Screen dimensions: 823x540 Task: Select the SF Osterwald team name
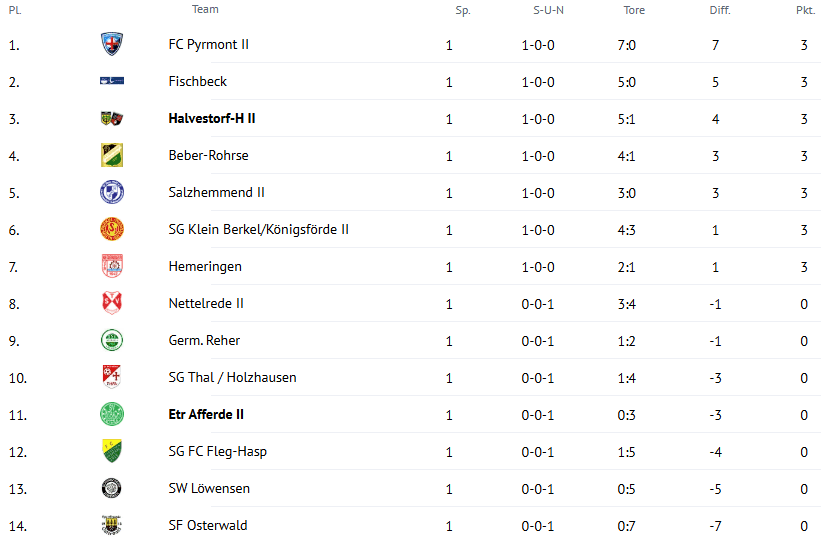[208, 525]
